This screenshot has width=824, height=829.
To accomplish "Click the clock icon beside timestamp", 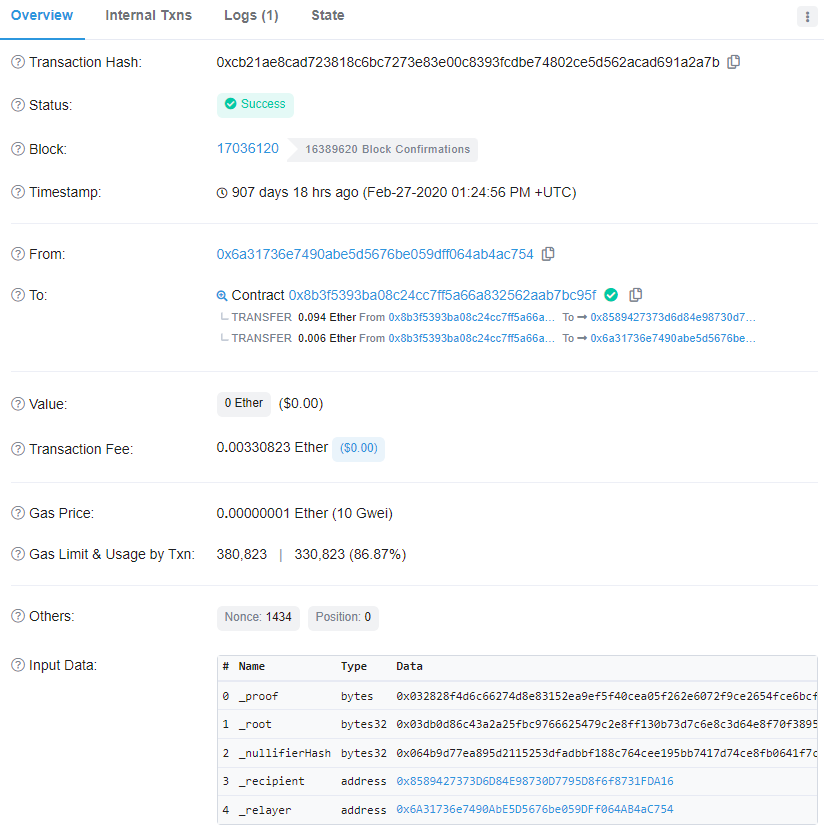I will tap(222, 192).
